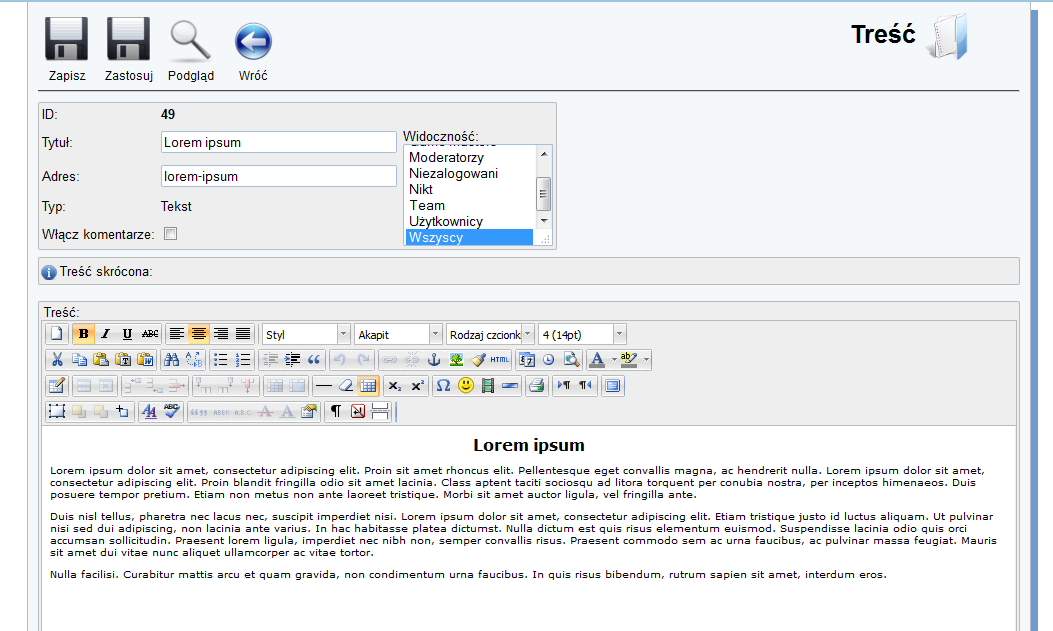The width and height of the screenshot is (1053, 631).
Task: Open the 4 (14pt) font size dropdown
Action: point(582,334)
